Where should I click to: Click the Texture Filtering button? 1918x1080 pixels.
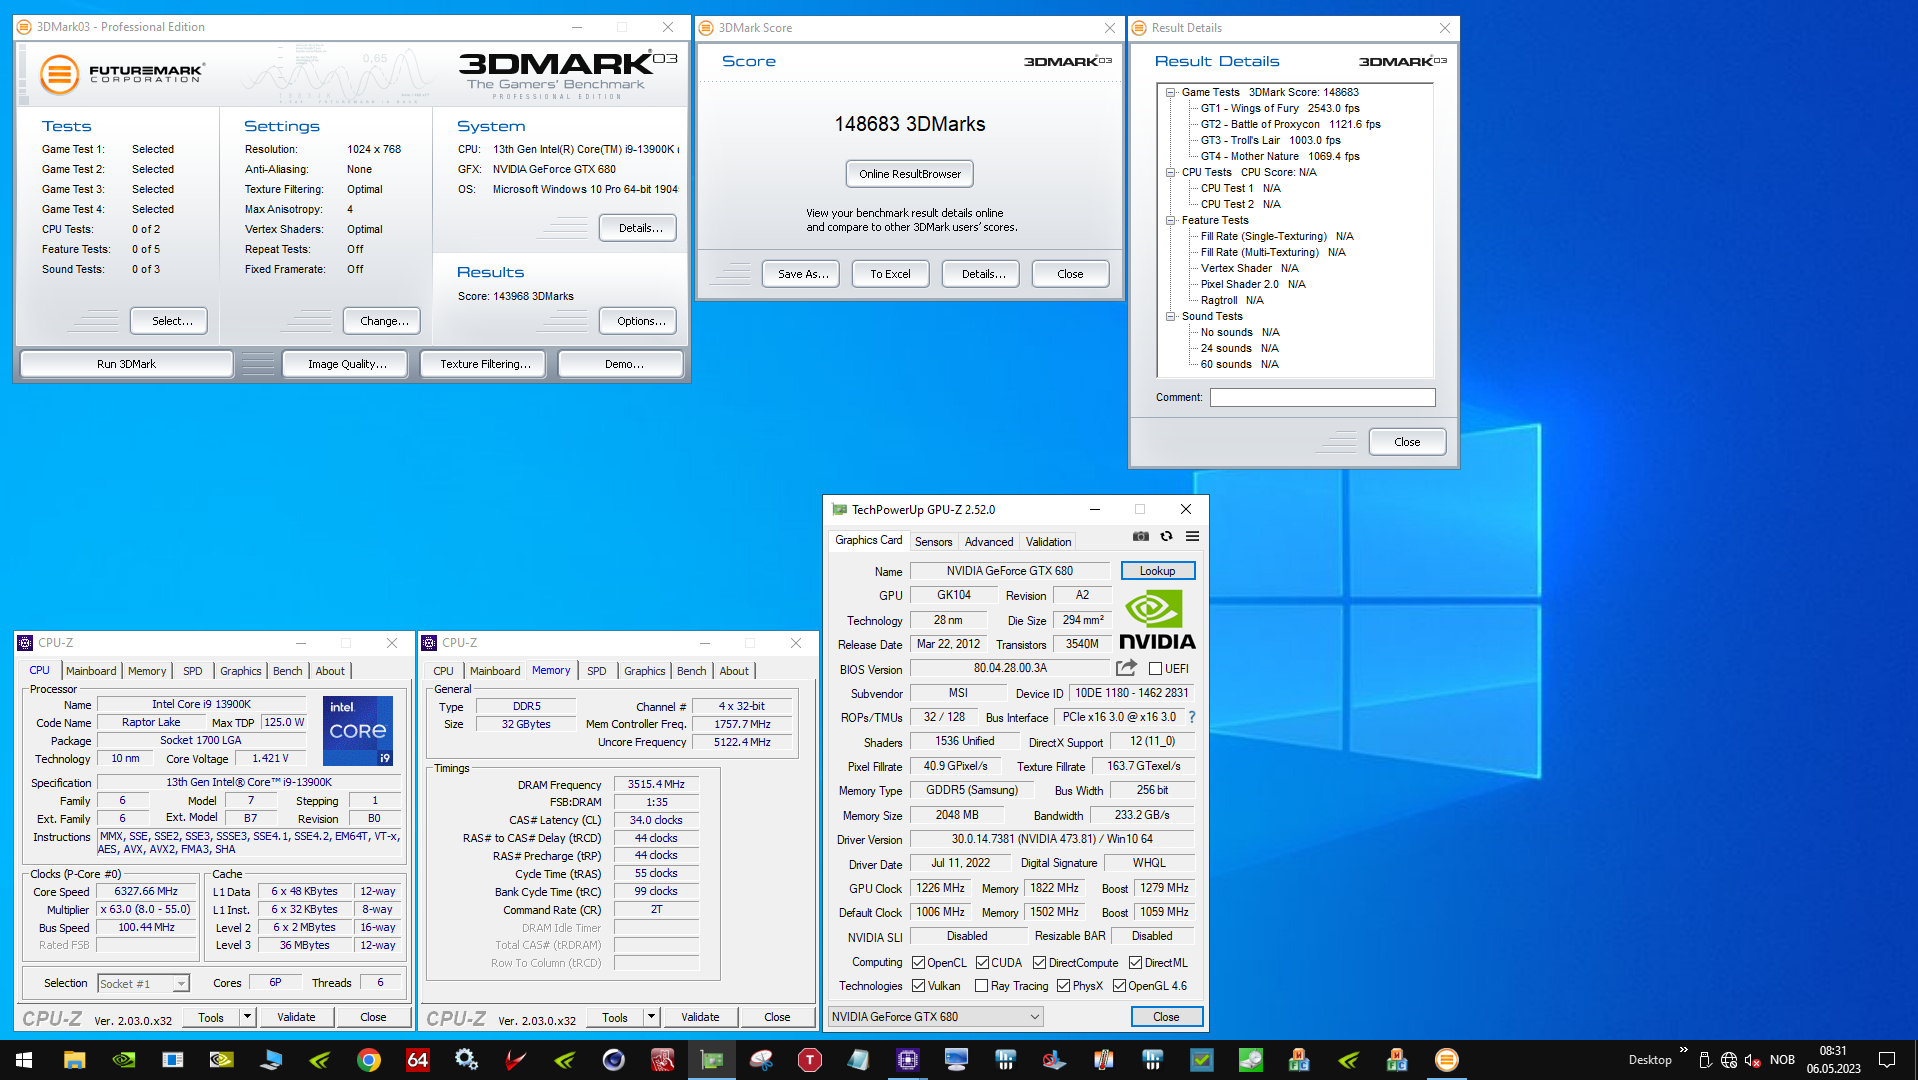tap(485, 364)
